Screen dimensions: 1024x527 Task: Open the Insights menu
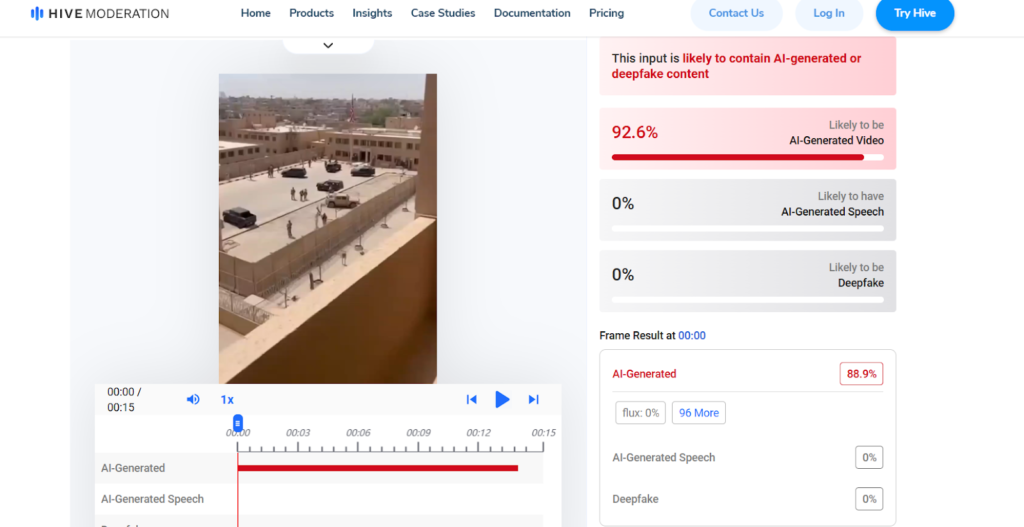coord(372,13)
